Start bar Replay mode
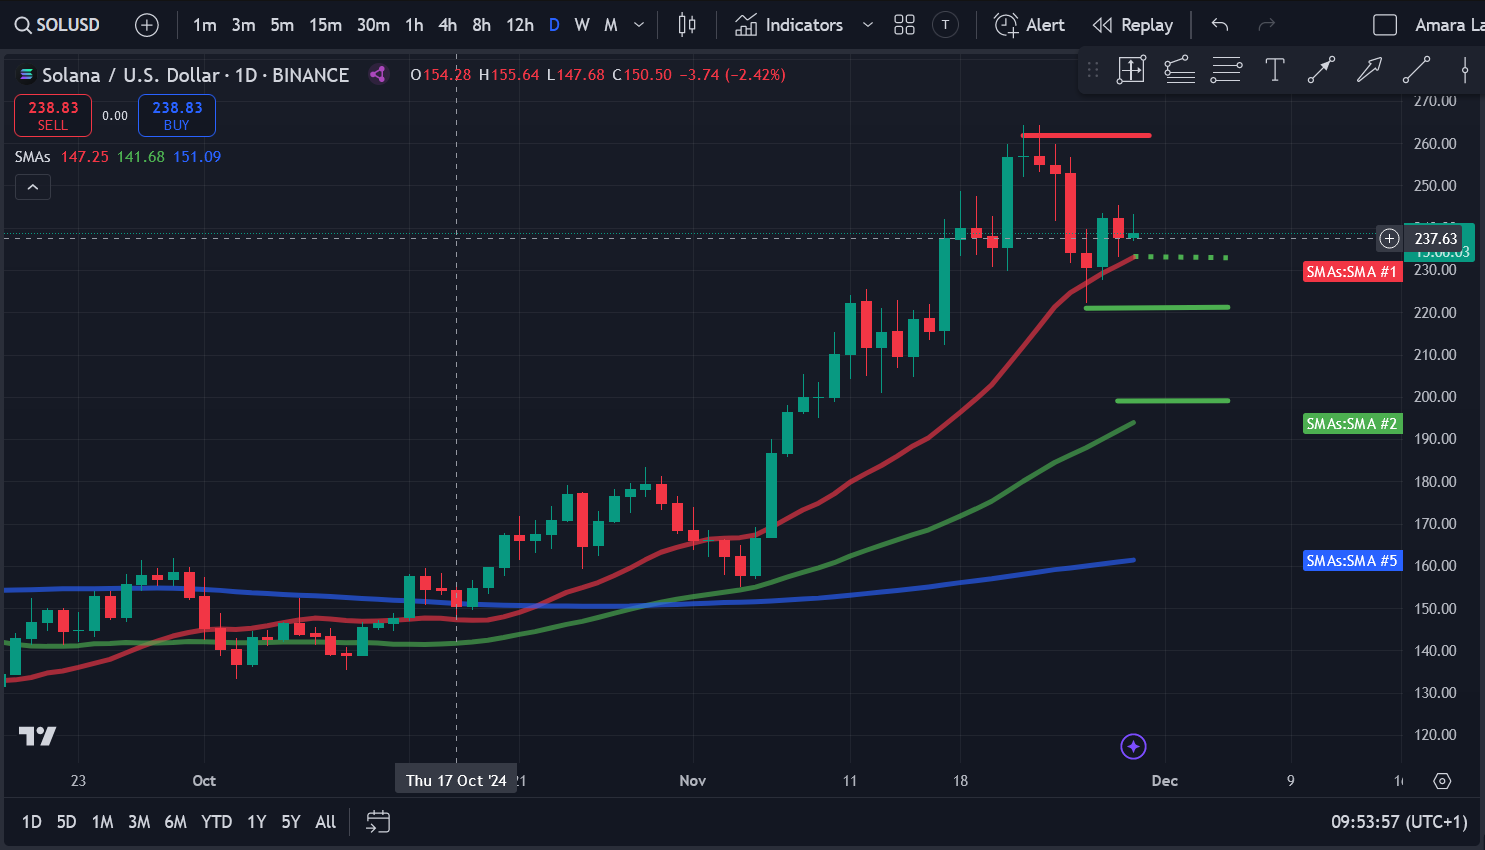This screenshot has height=850, width=1485. tap(1133, 25)
